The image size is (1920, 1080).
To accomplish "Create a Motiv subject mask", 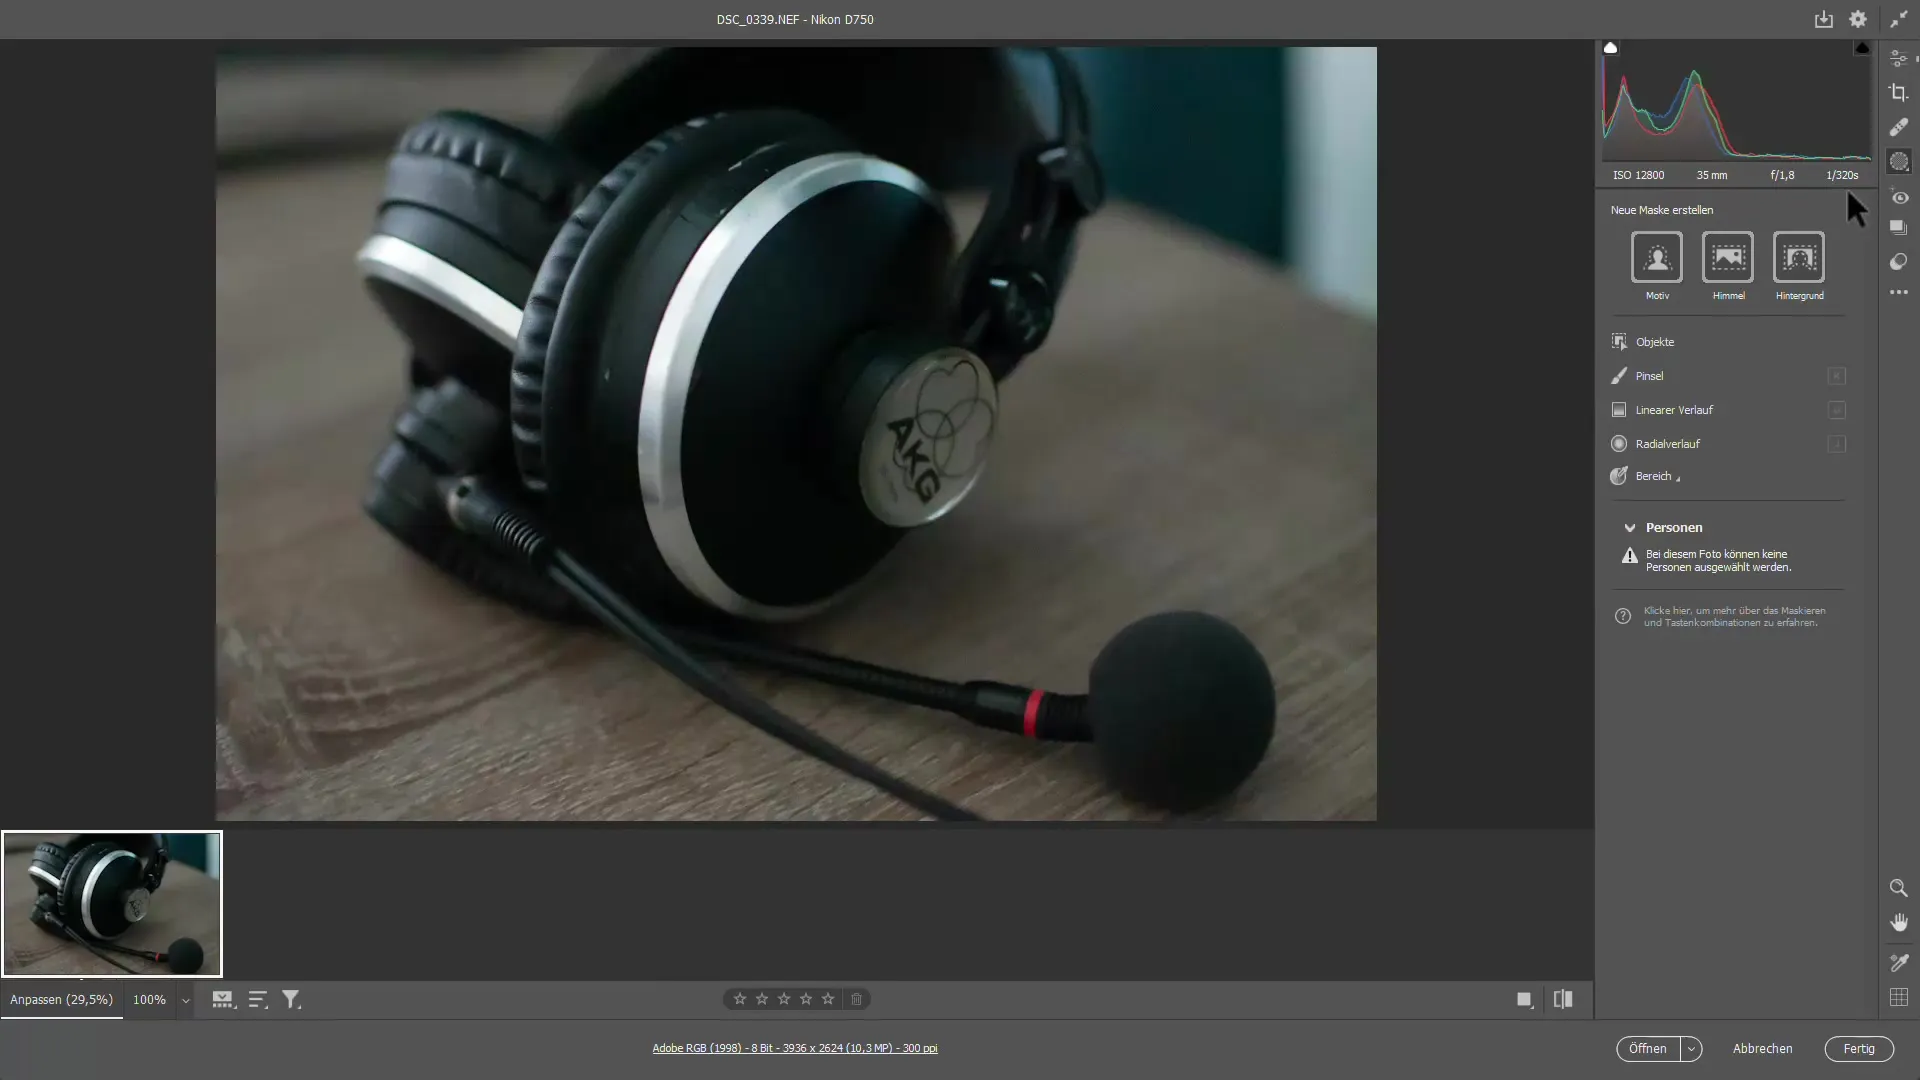I will point(1657,257).
